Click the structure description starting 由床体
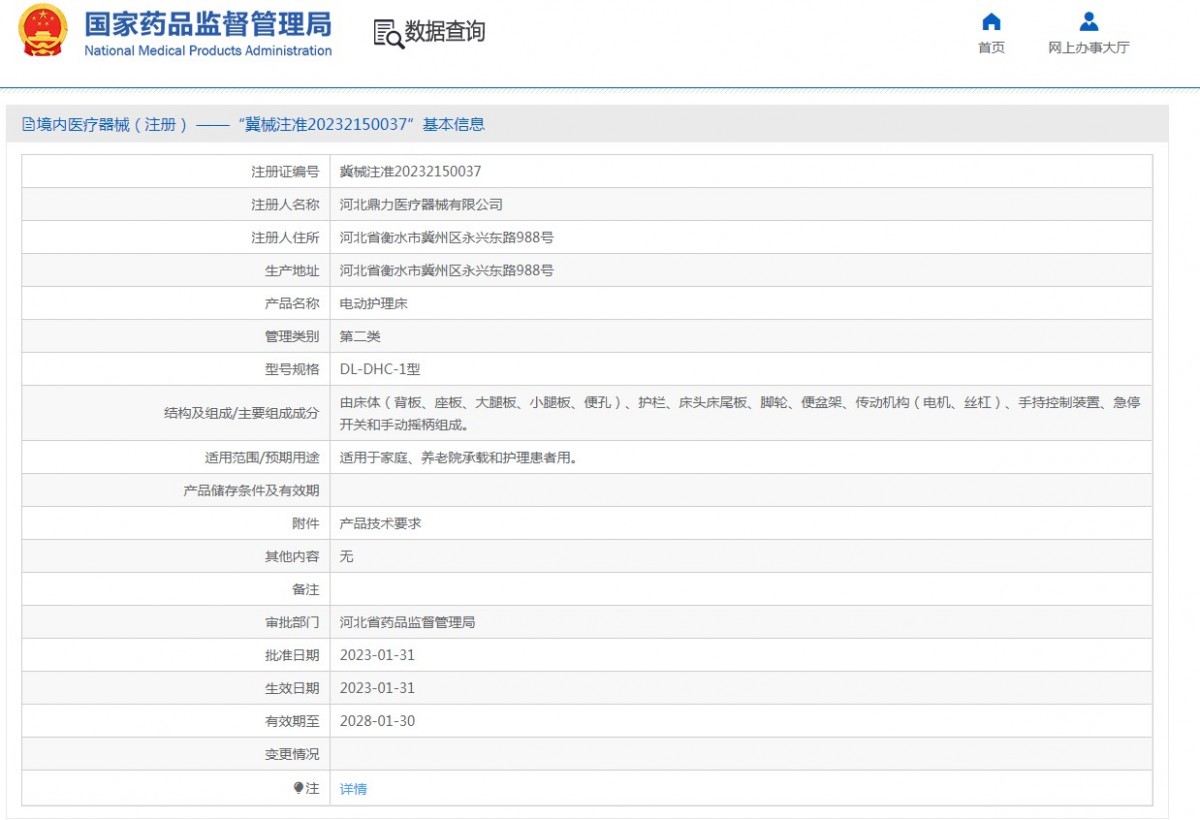Image resolution: width=1200 pixels, height=820 pixels. 740,413
